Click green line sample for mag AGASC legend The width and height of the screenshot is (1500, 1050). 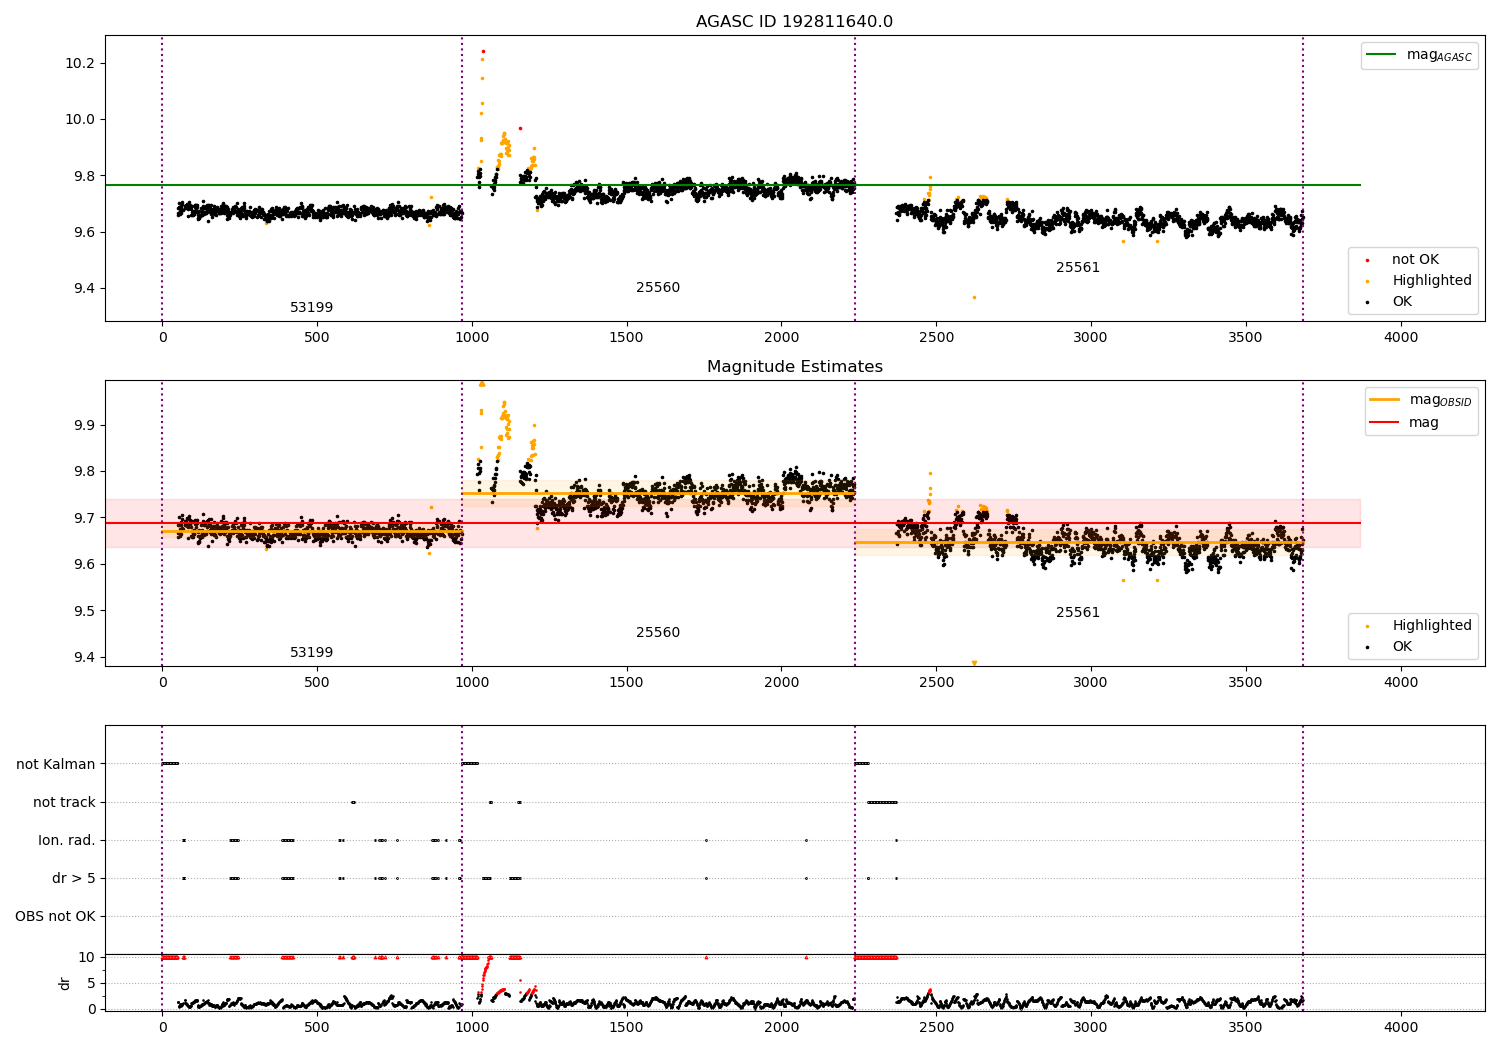click(x=1382, y=55)
